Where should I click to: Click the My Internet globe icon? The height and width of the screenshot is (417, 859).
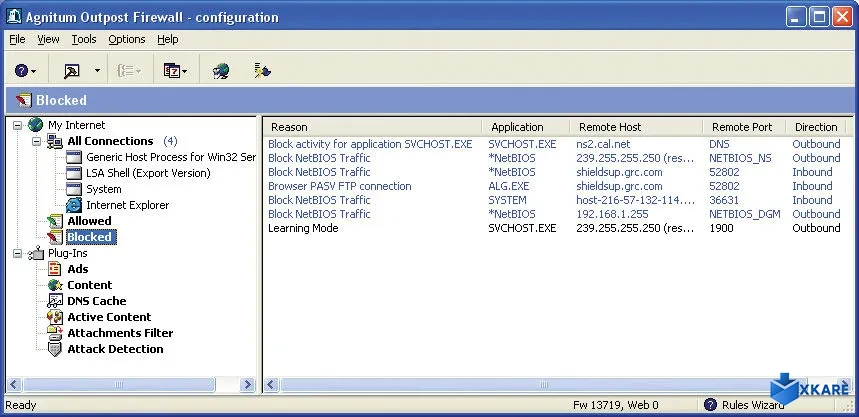click(35, 125)
